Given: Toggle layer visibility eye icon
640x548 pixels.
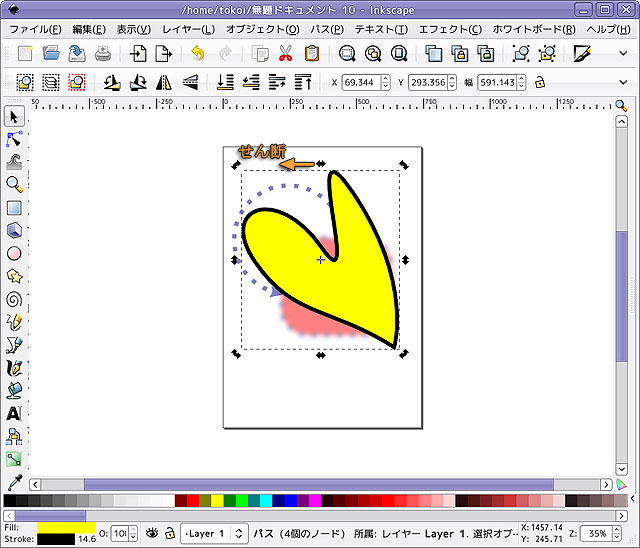Looking at the screenshot, I should coord(153,533).
